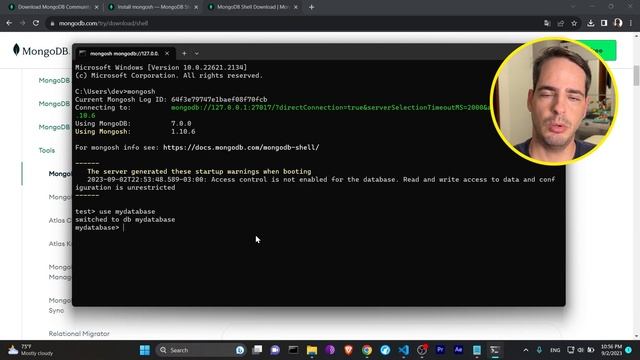Screen dimensions: 640x360
Task: Open the terminal profiles dropdown arrow
Action: coord(197,53)
